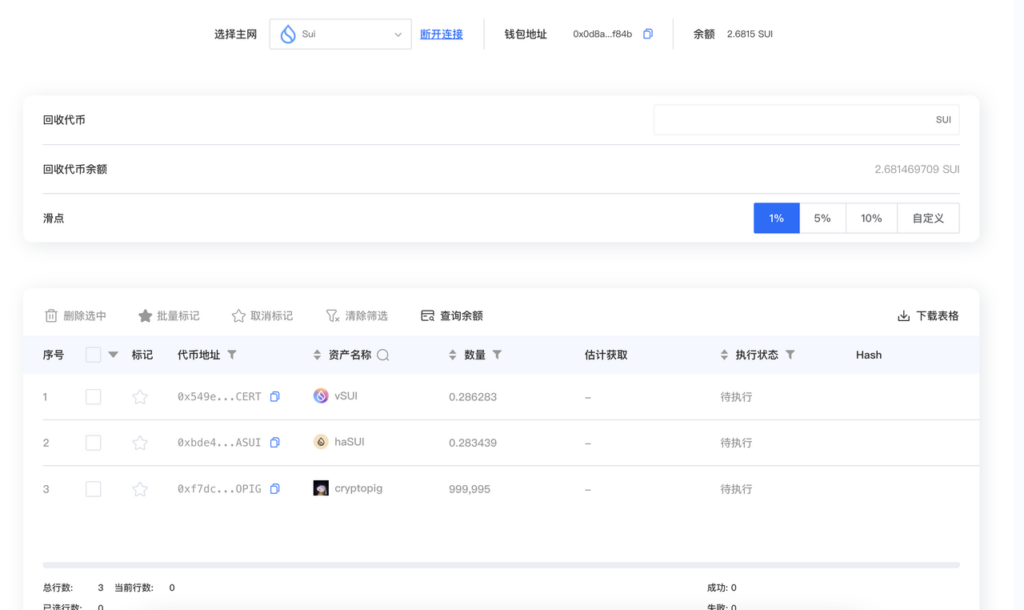Click 下载表格 to download table

(928, 316)
